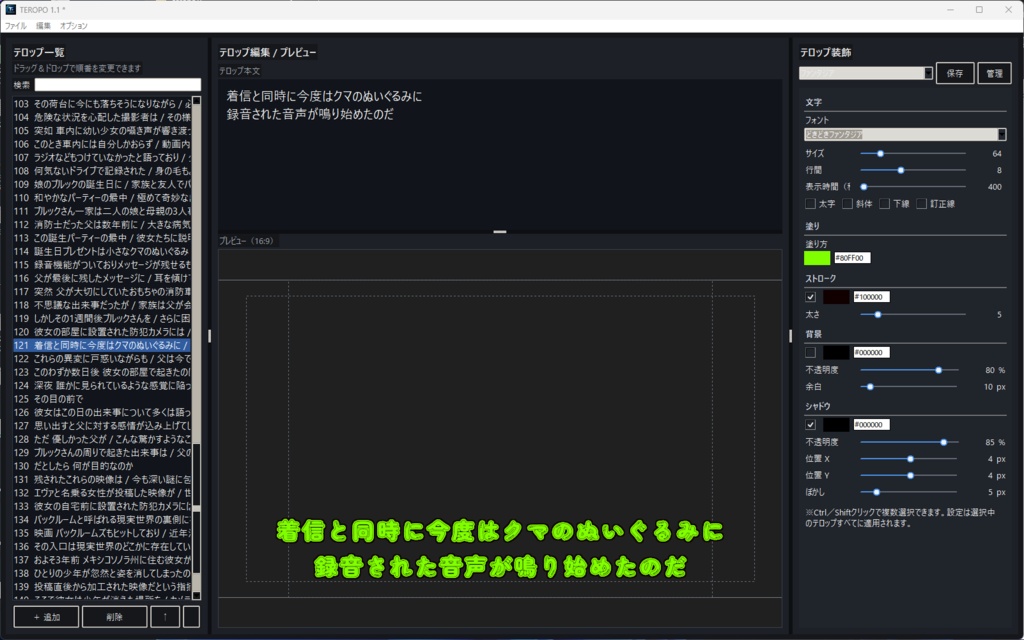Select row 103 その荷台に今にも落ちそうになりながら
Screen dimensions: 1024x640
point(103,104)
